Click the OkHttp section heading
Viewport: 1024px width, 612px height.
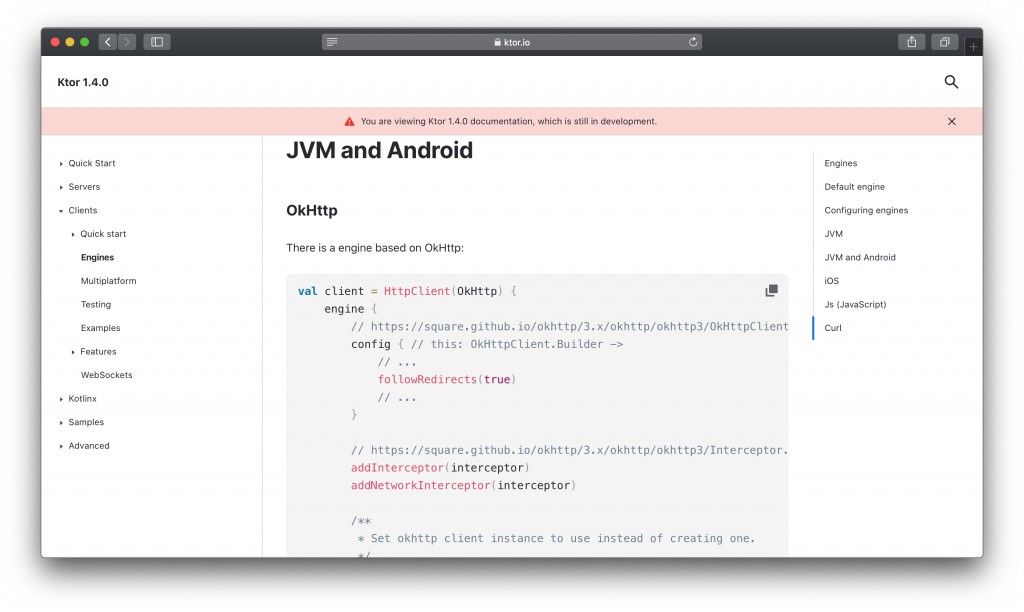click(x=312, y=210)
